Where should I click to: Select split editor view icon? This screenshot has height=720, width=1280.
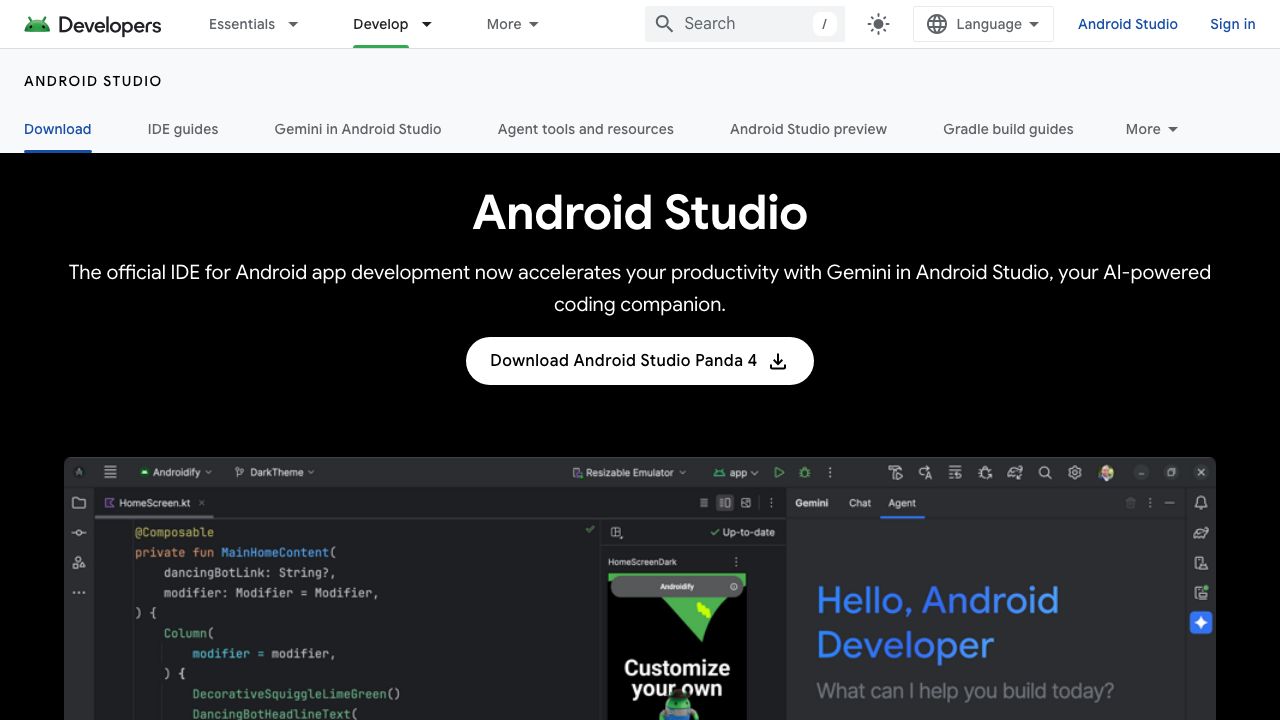pos(725,503)
